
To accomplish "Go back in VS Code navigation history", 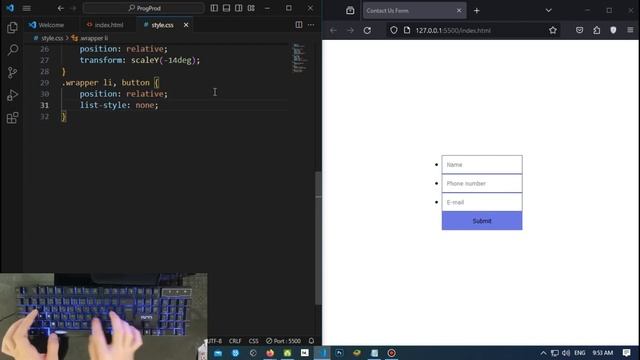I will coord(60,8).
